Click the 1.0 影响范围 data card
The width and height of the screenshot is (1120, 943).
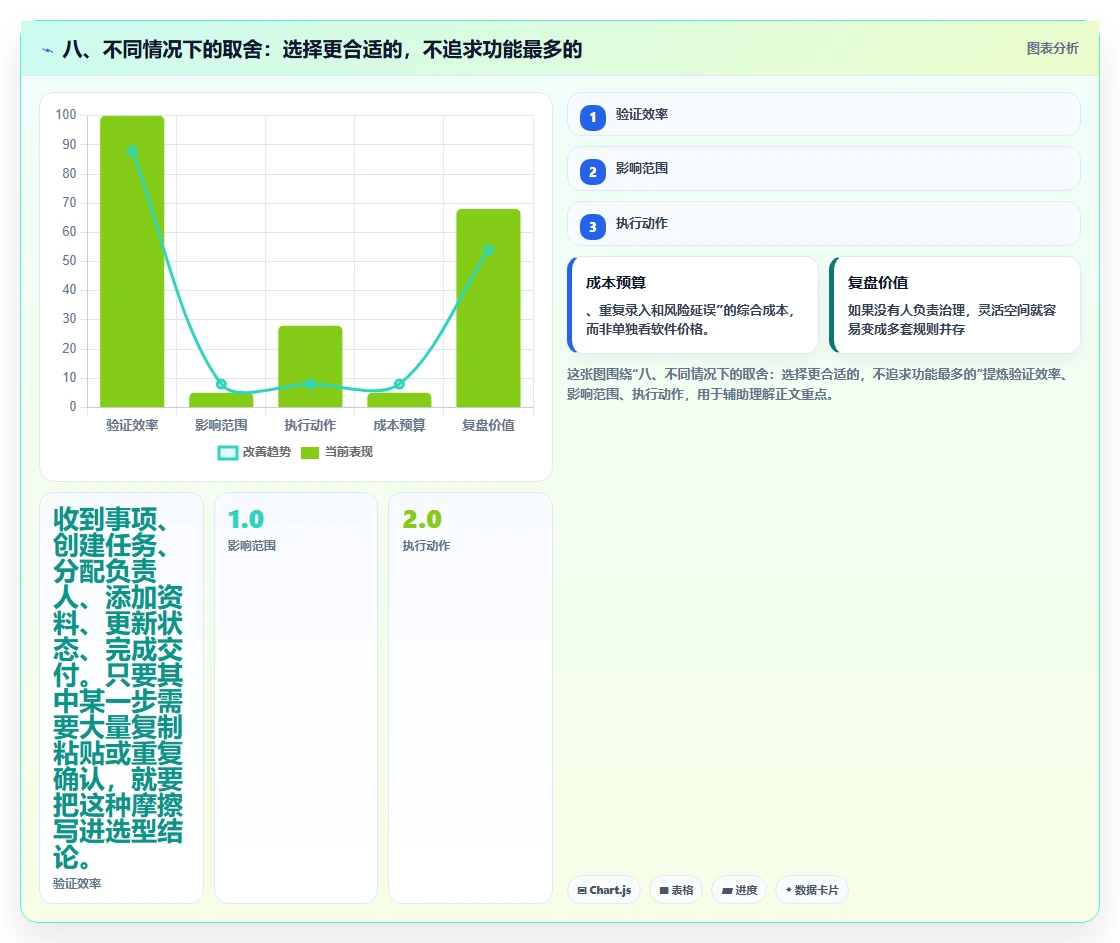pos(296,698)
